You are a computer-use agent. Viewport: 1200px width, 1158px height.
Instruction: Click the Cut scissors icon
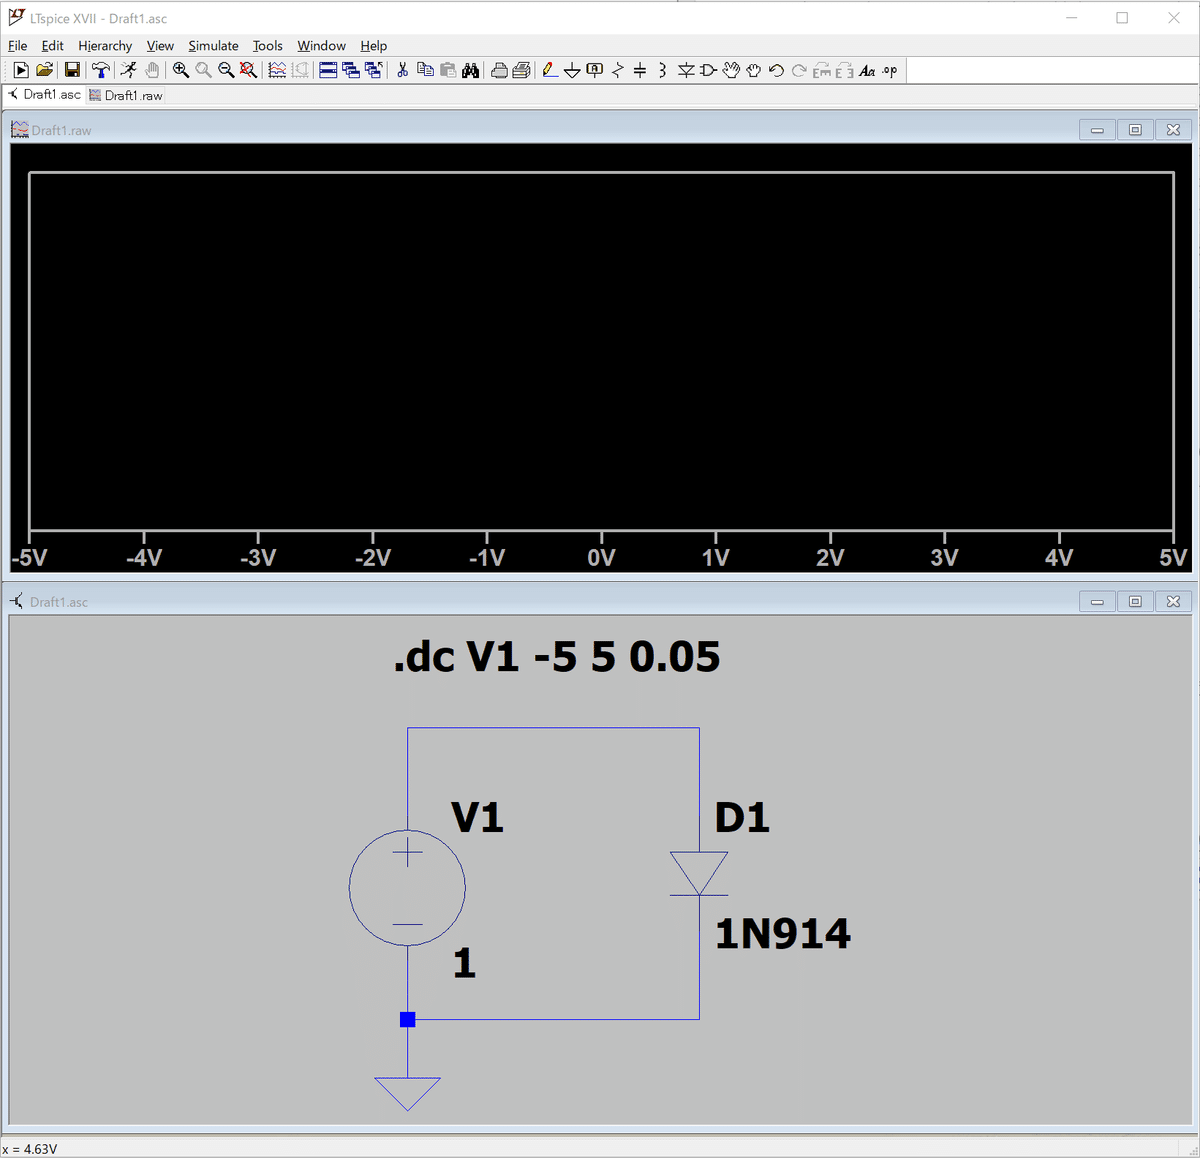402,70
